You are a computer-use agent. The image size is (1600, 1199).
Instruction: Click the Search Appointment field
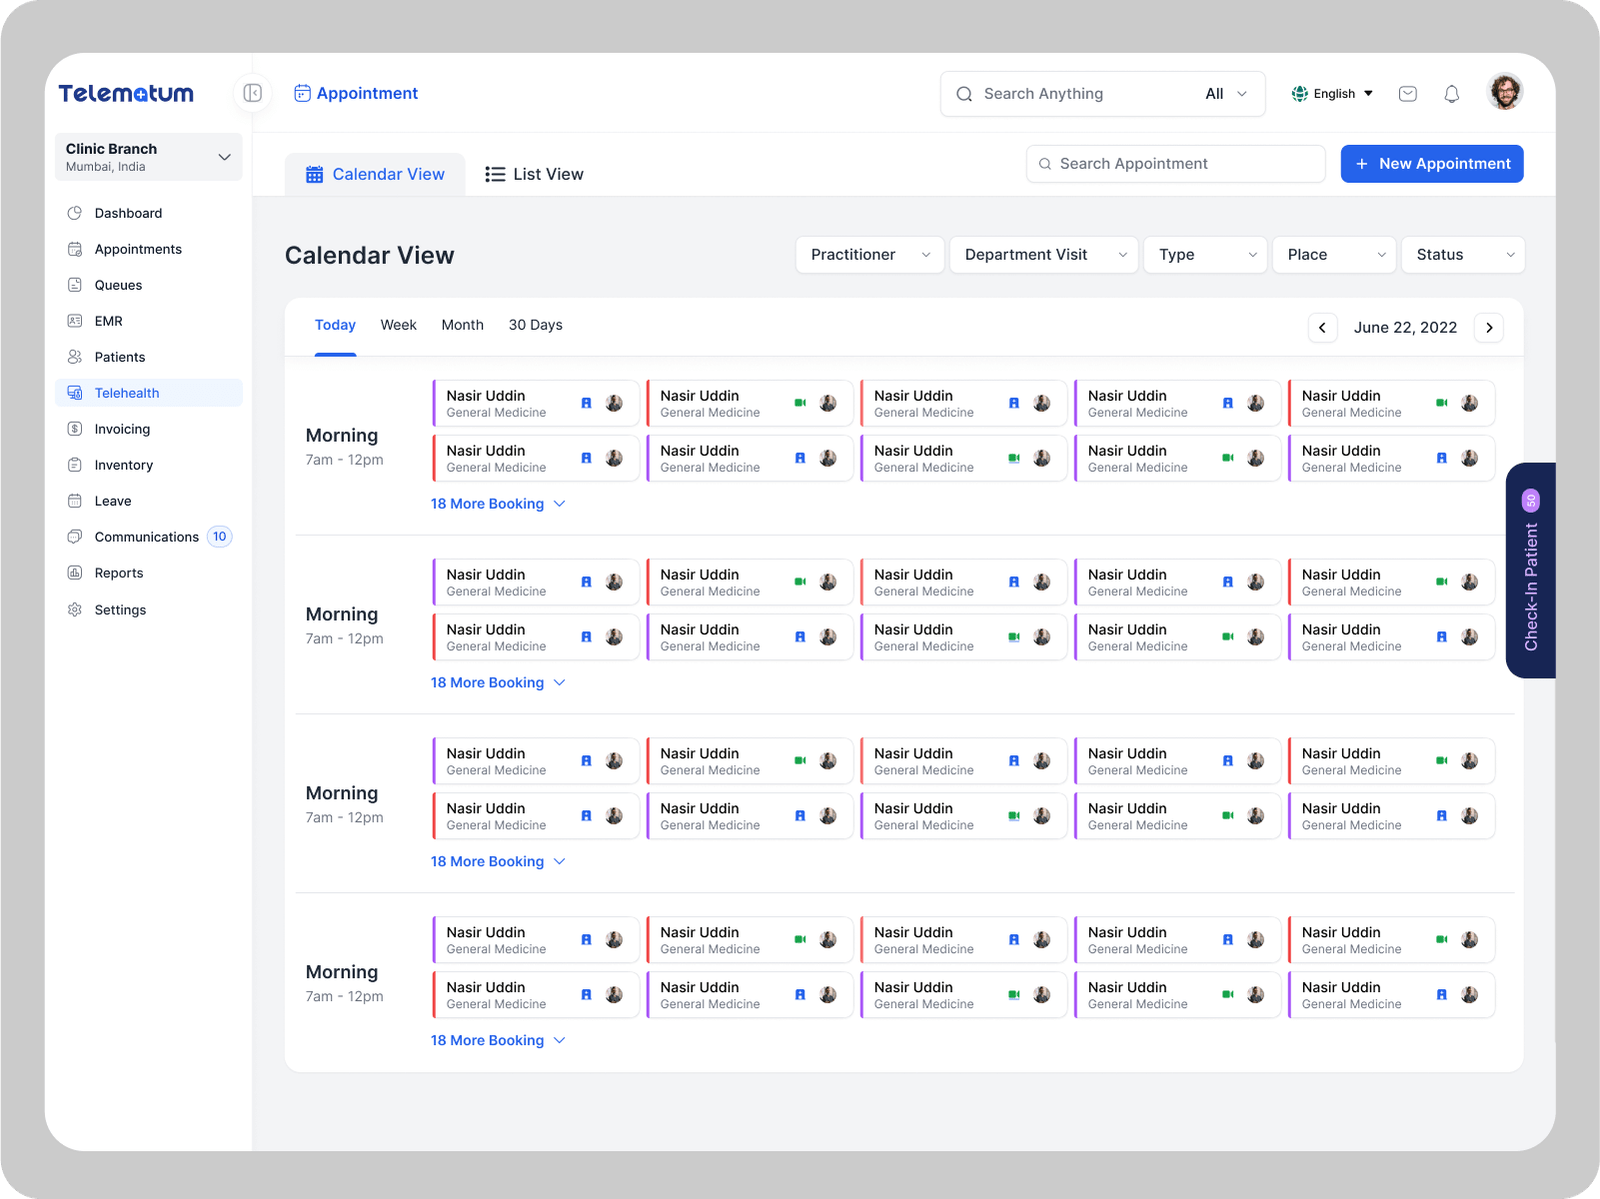point(1175,164)
